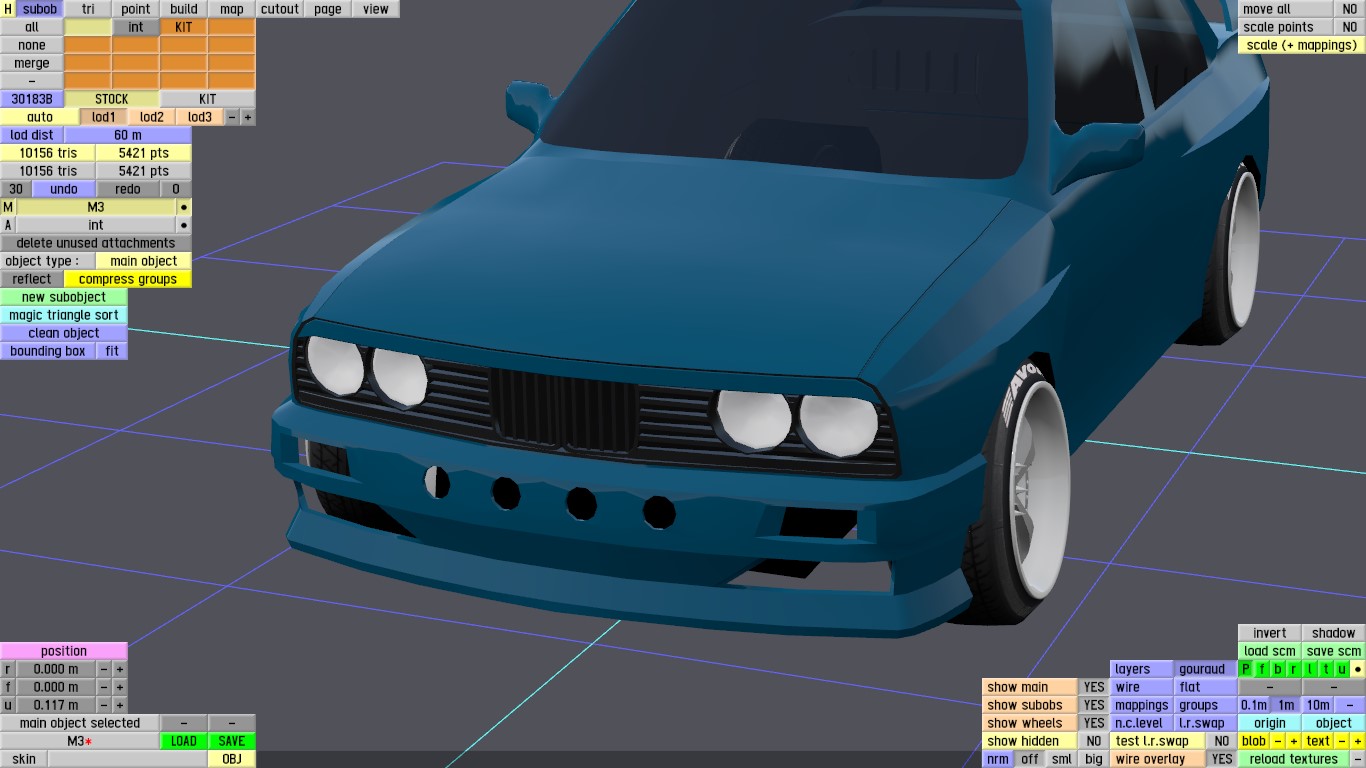Toggle the scale points NO setting

pos(1350,27)
